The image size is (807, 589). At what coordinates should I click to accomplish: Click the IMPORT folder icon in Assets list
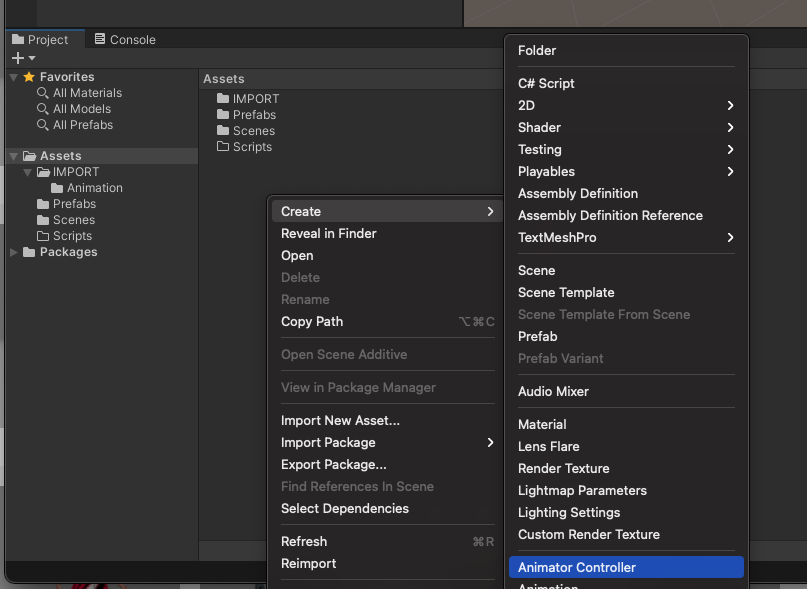pos(223,99)
